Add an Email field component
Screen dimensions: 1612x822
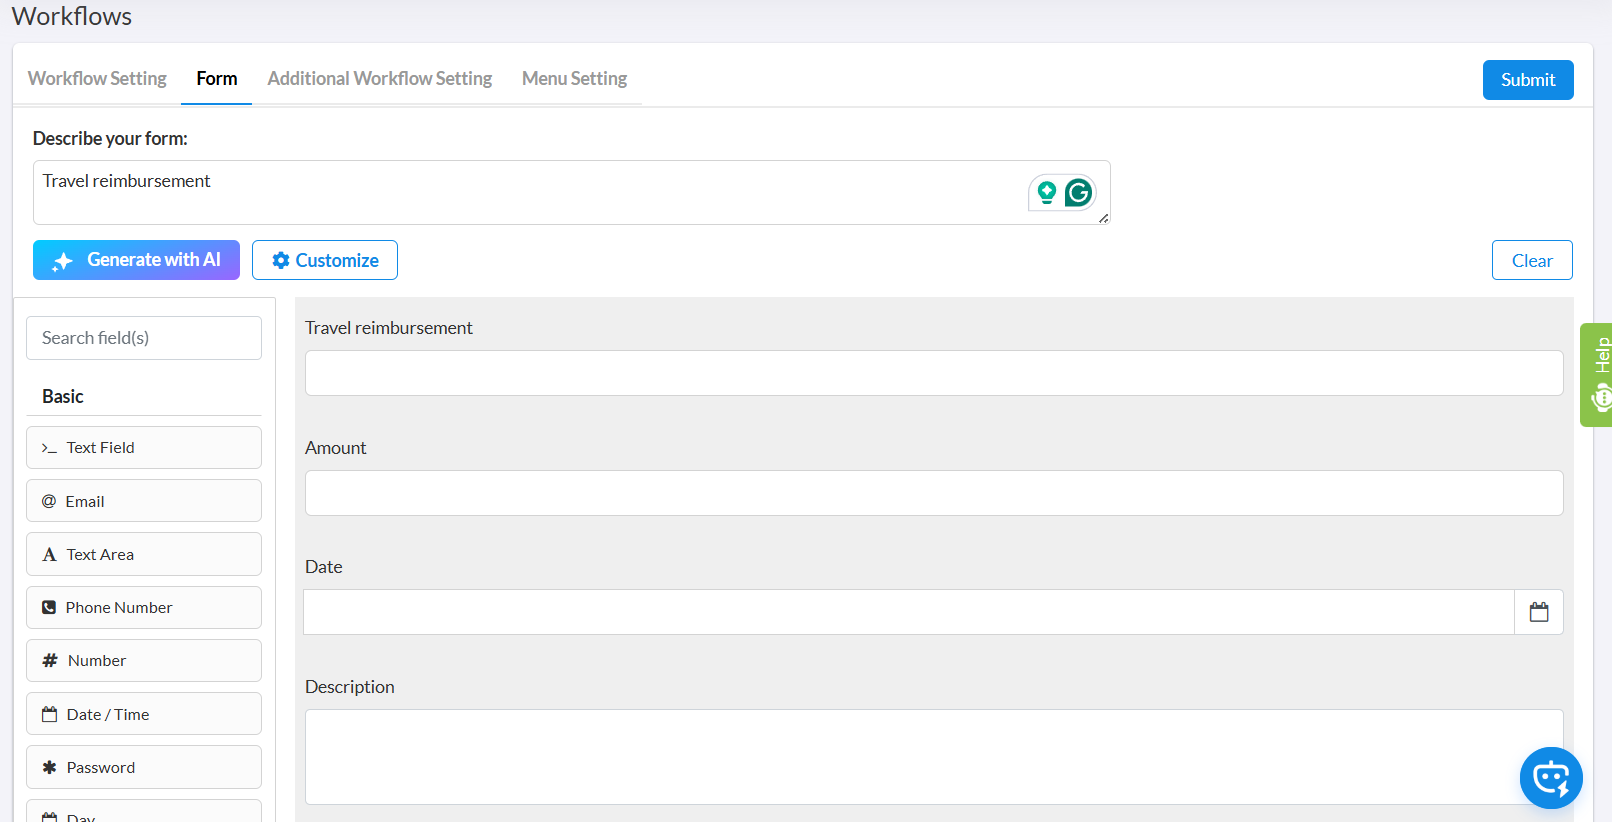(x=144, y=501)
